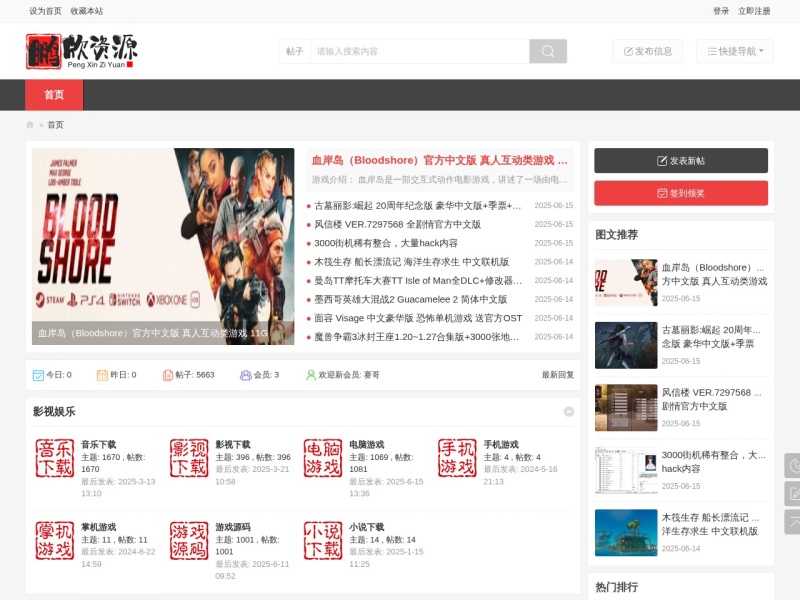Click the 古墓丽影 thumbnail in 图文推荐
Image resolution: width=800 pixels, height=600 pixels.
pyautogui.click(x=626, y=345)
